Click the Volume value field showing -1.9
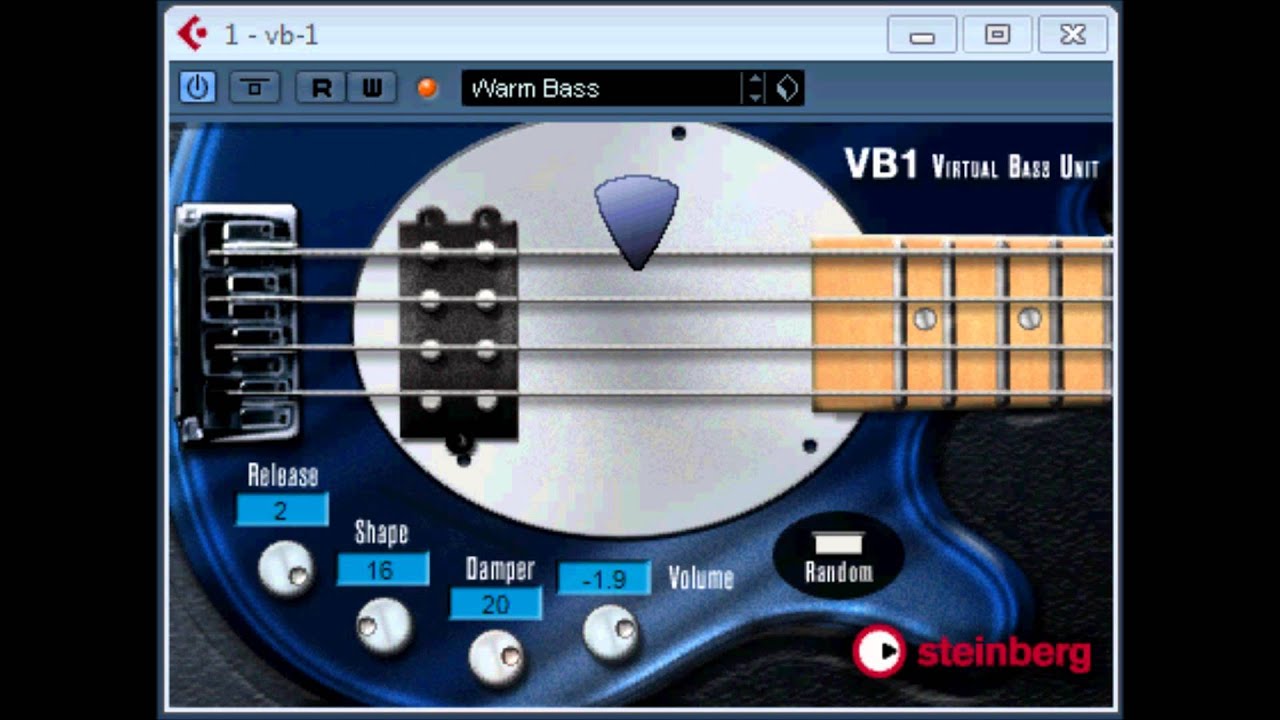Image resolution: width=1280 pixels, height=720 pixels. point(604,578)
